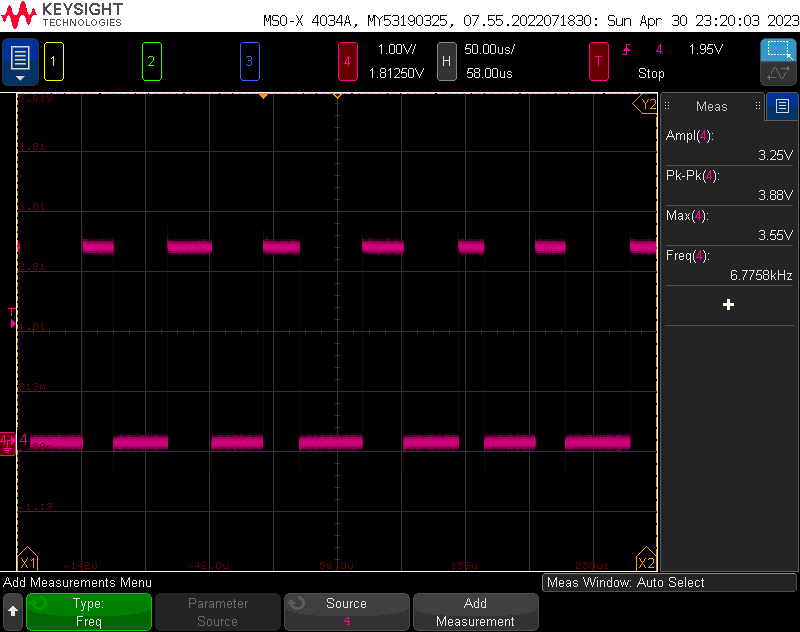Open the sidebar list icon beside Meas
Screen dimensions: 800x632
[782, 106]
